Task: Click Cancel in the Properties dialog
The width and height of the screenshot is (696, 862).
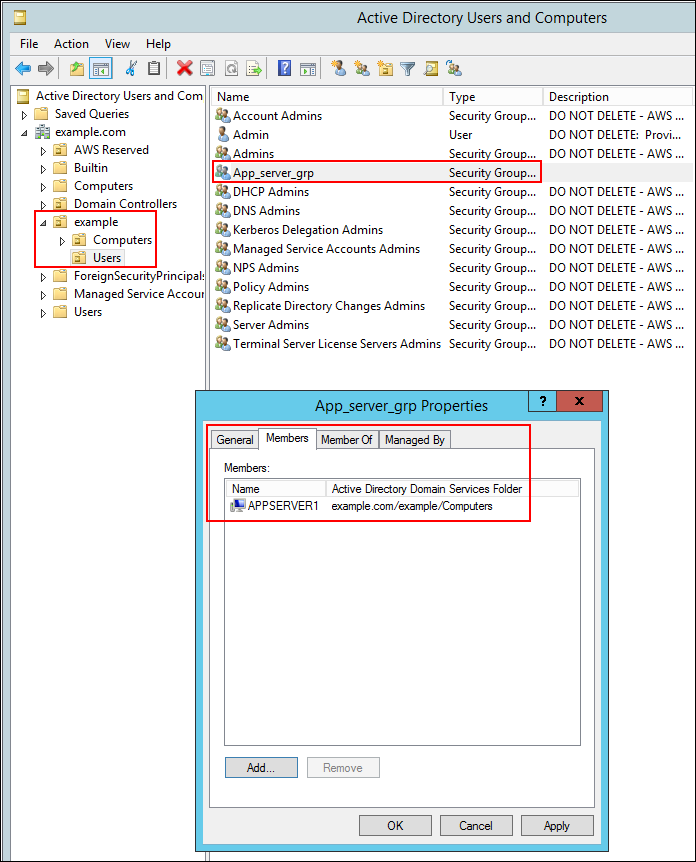Action: coord(476,826)
